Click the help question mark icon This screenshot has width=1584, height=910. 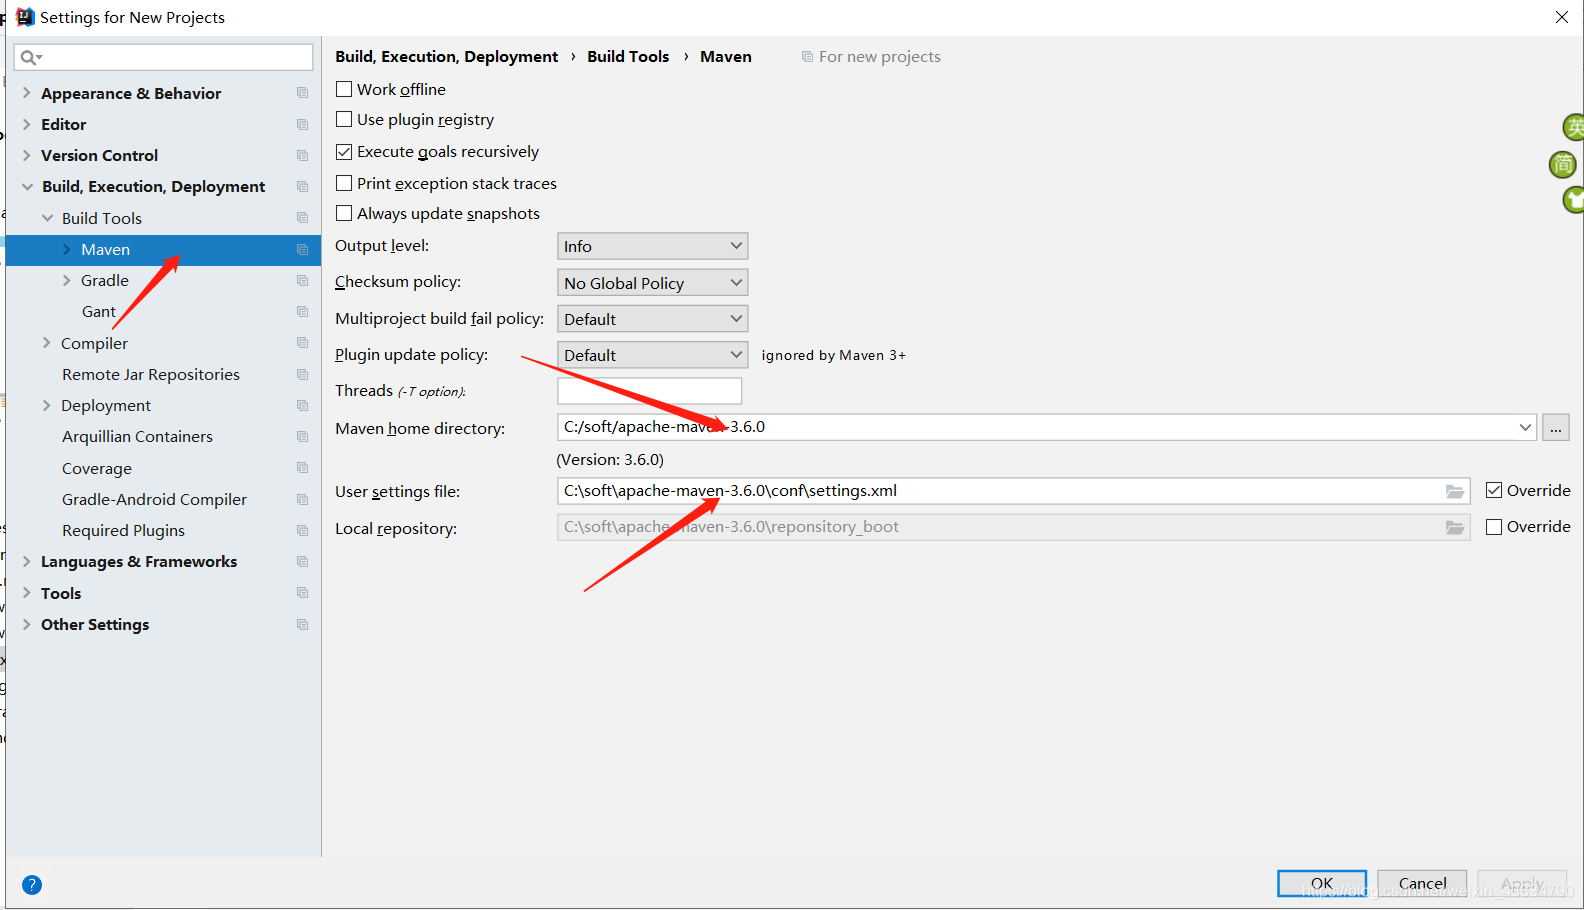point(32,885)
